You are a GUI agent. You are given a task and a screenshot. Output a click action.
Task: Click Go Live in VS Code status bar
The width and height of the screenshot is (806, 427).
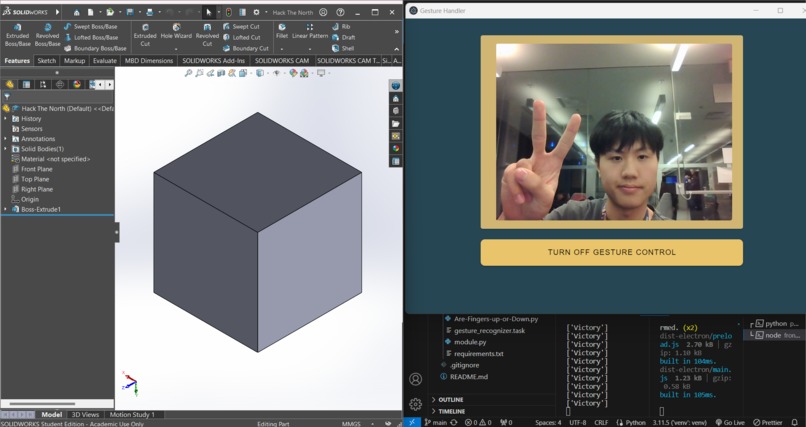tap(730, 422)
